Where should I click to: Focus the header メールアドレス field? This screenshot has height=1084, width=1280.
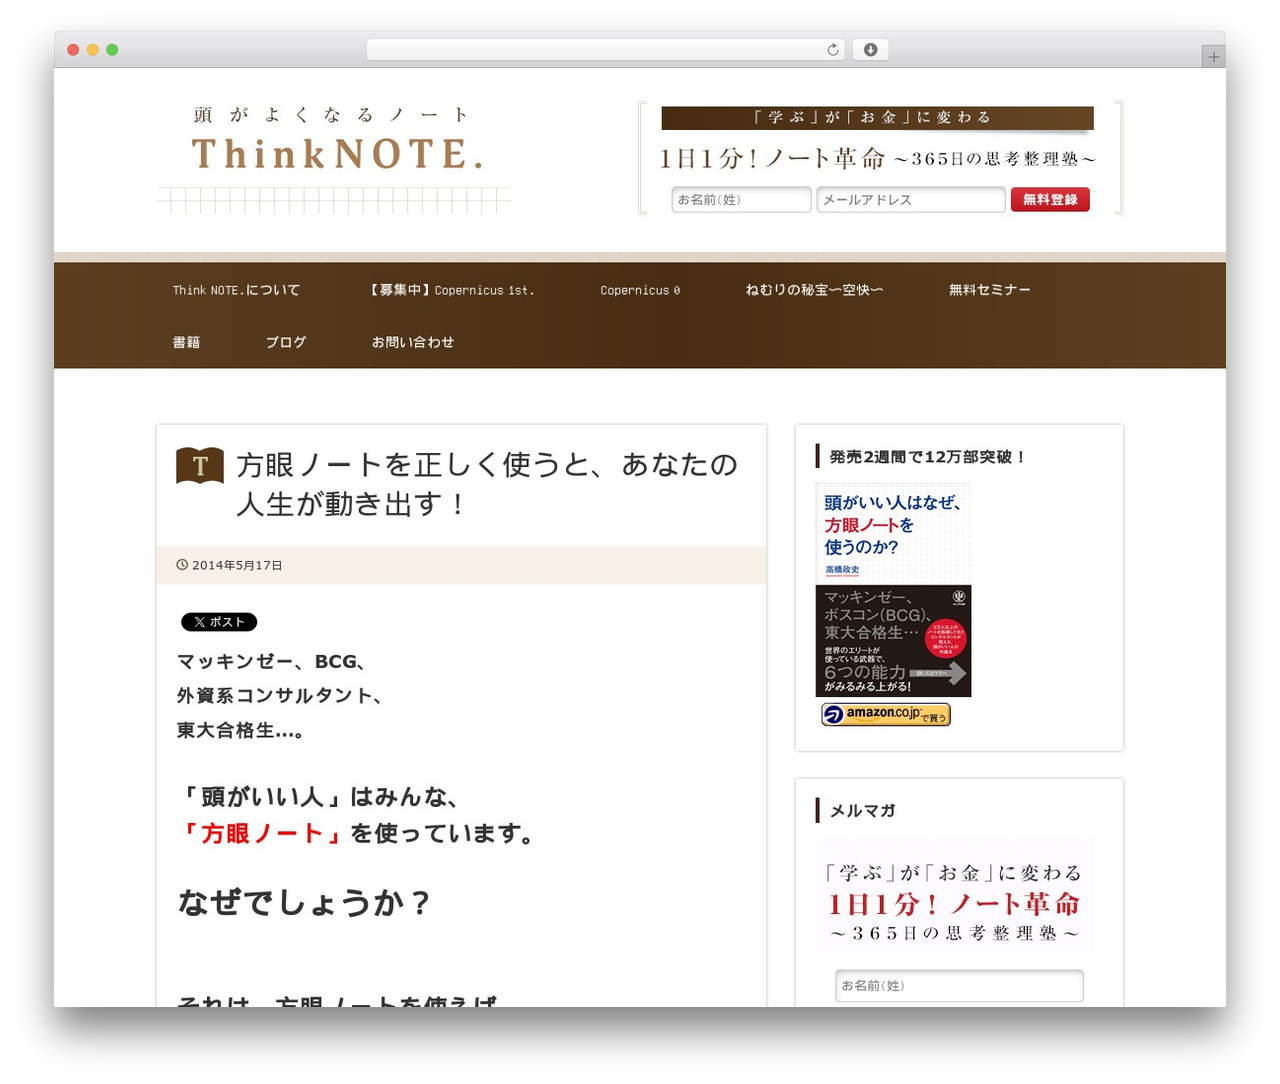tap(911, 200)
